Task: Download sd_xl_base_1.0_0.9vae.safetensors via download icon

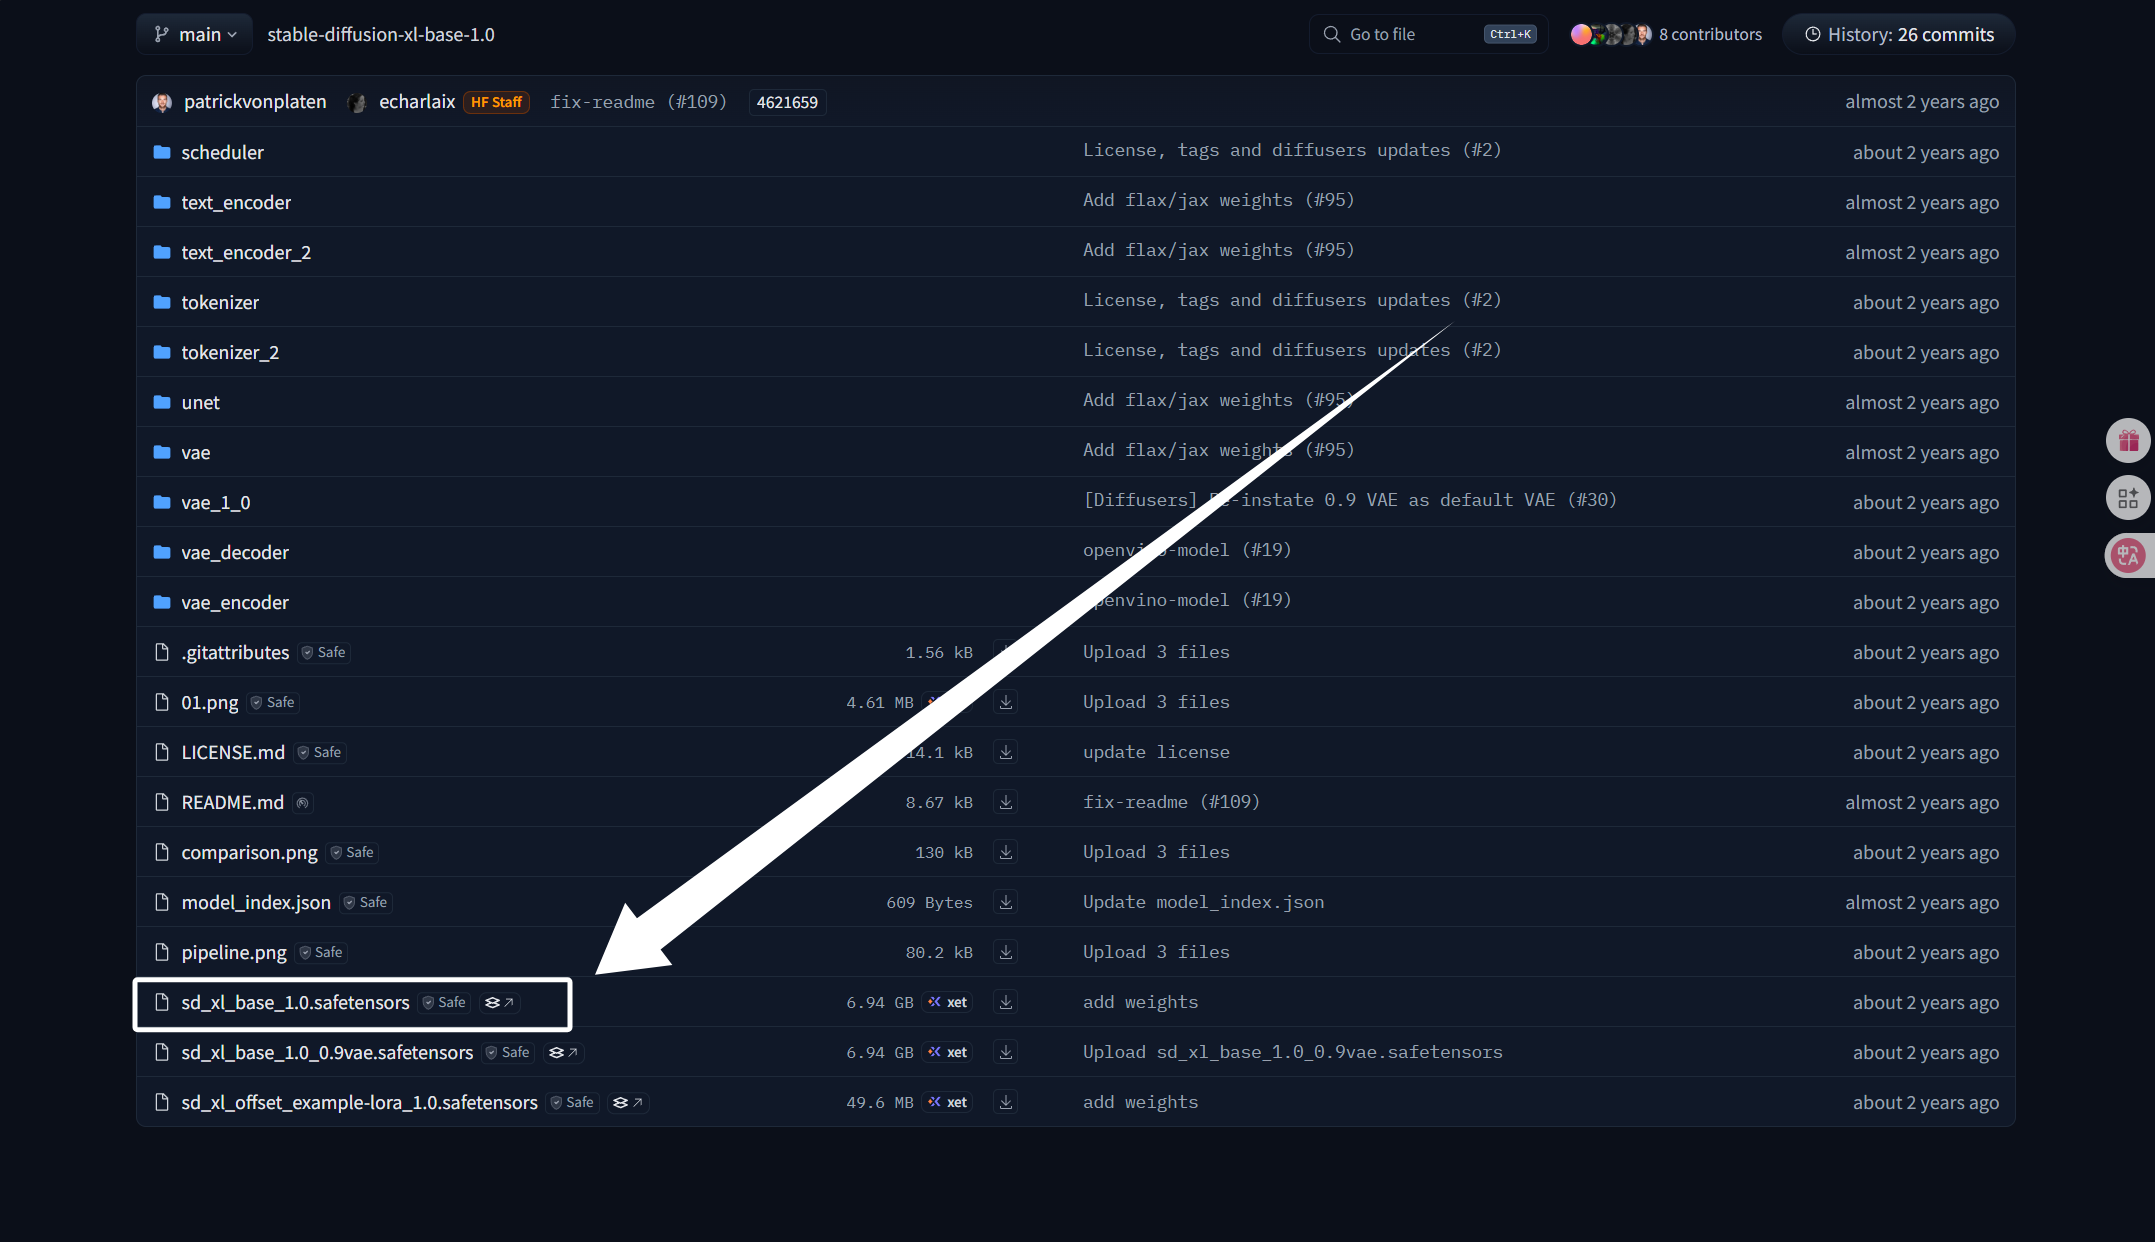Action: (x=1006, y=1052)
